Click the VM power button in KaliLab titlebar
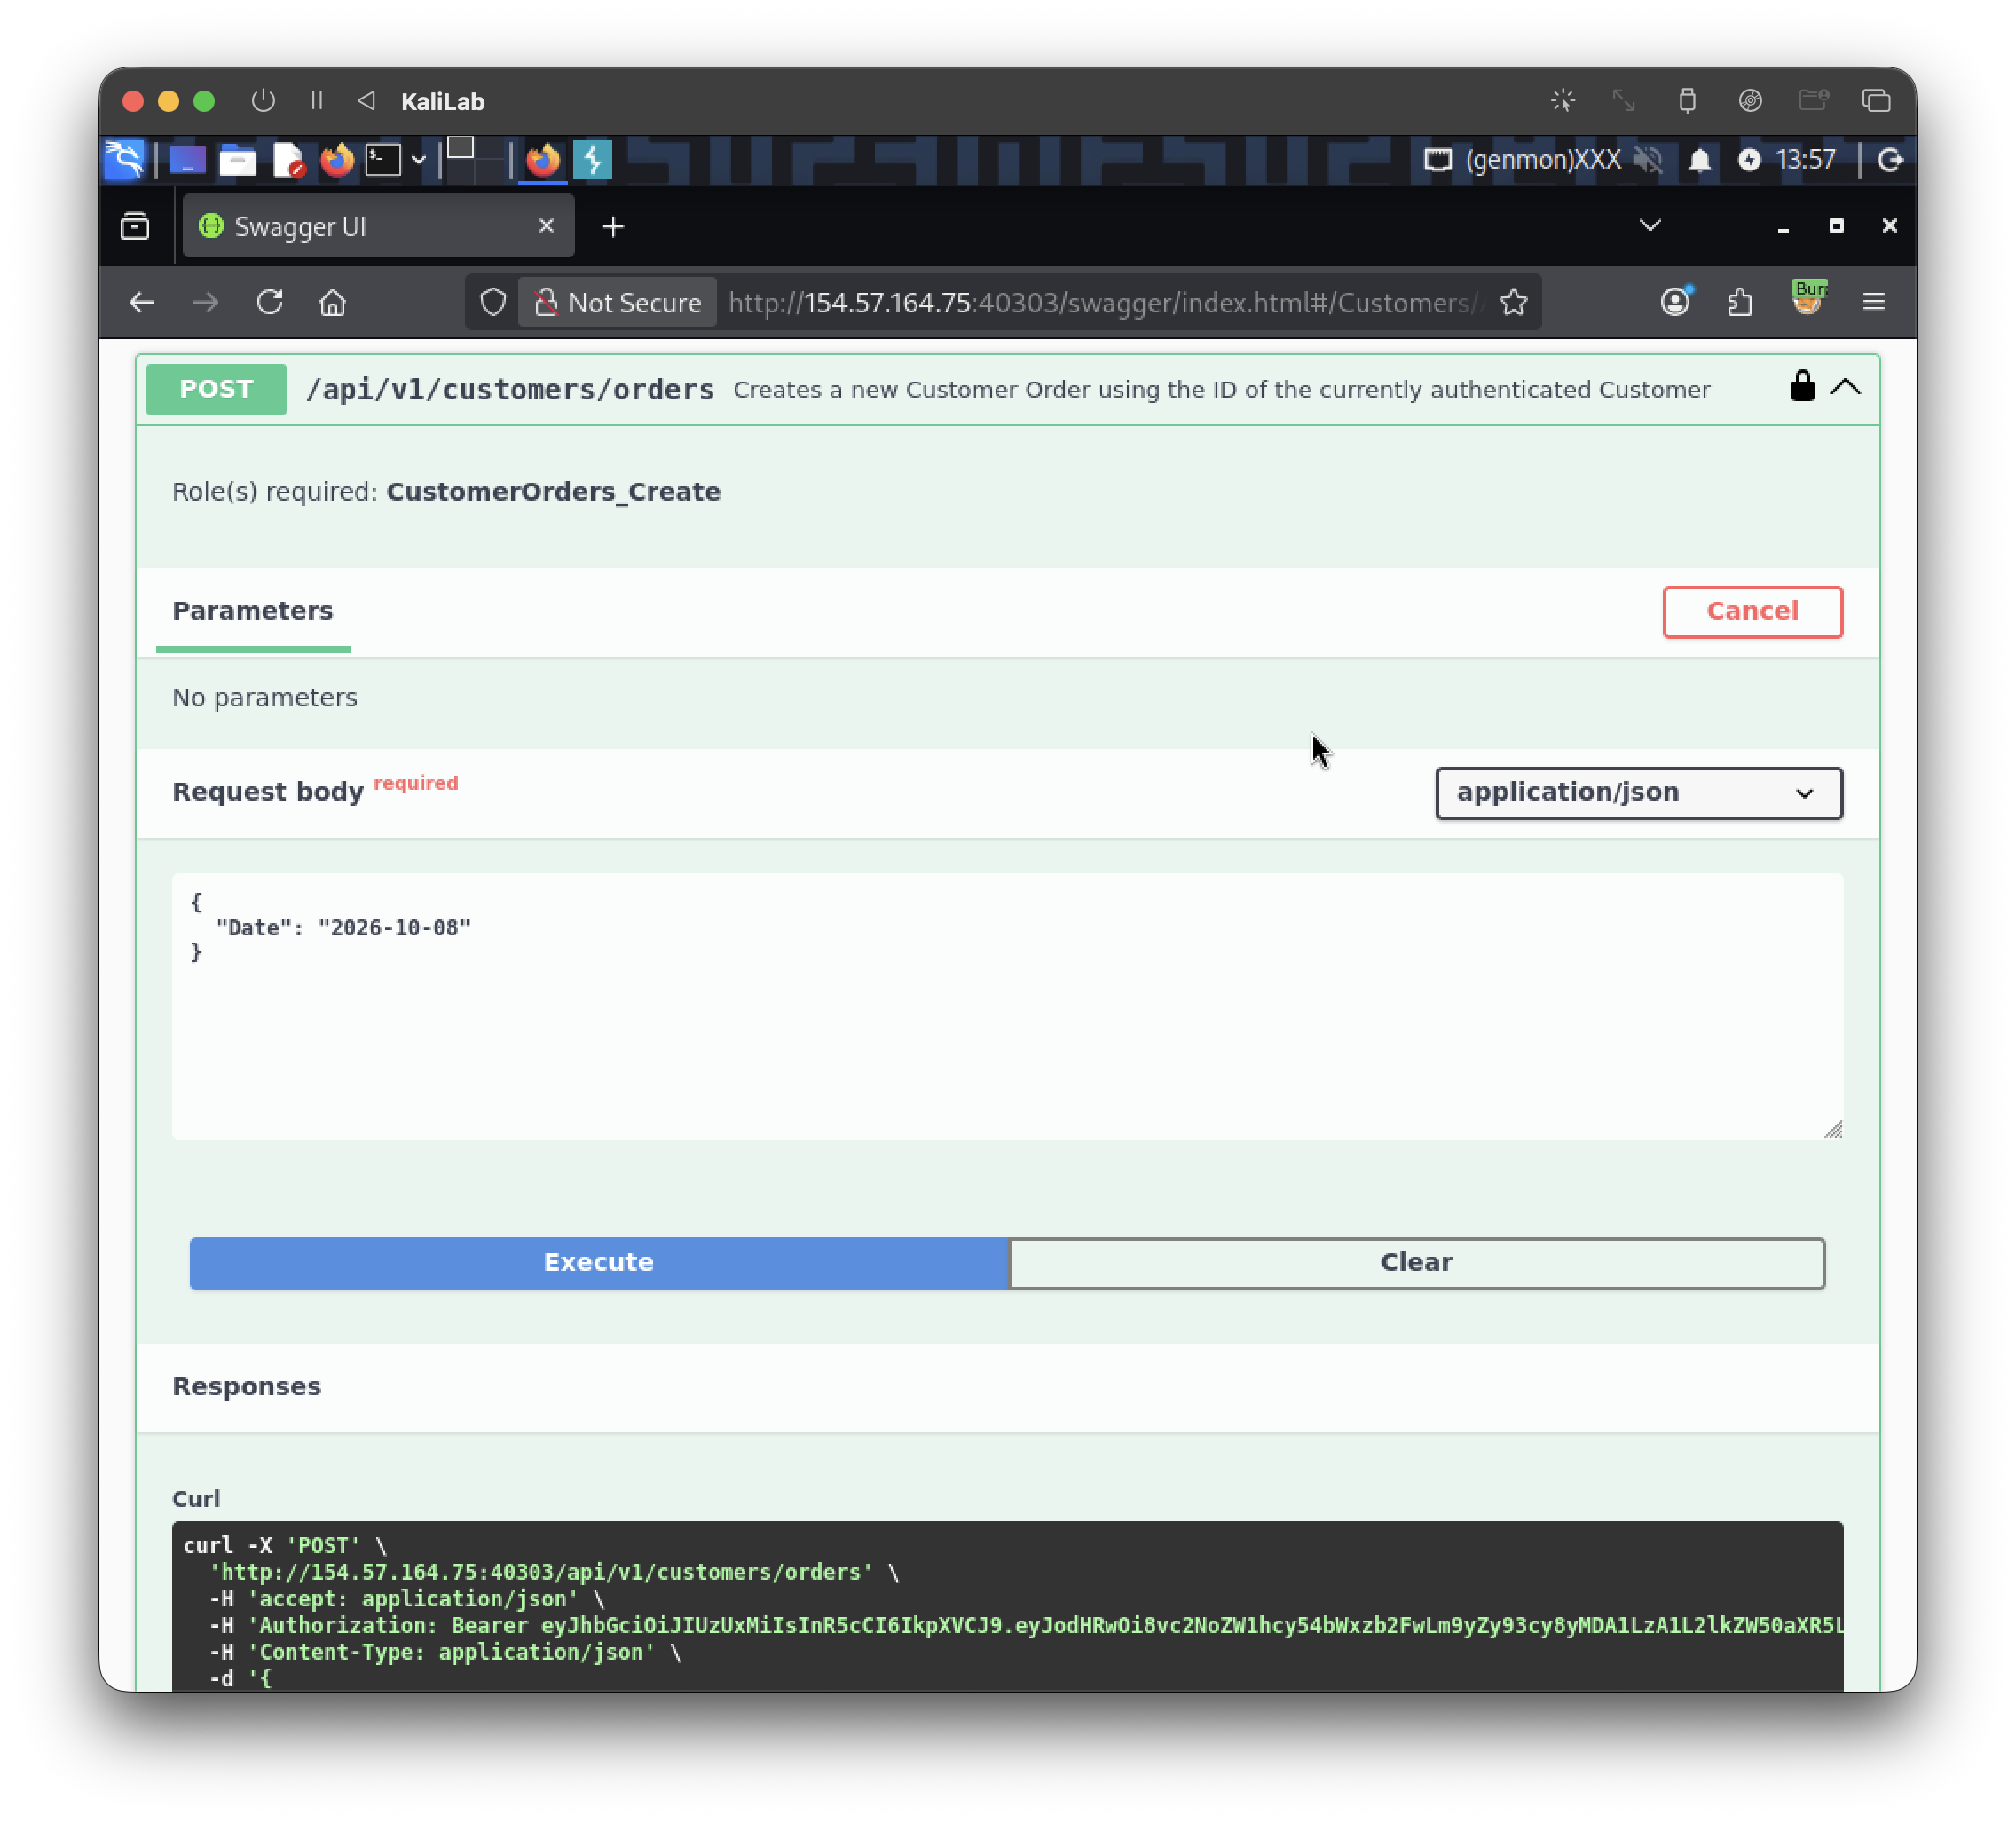Screen dimensions: 2016x1823 (263, 101)
